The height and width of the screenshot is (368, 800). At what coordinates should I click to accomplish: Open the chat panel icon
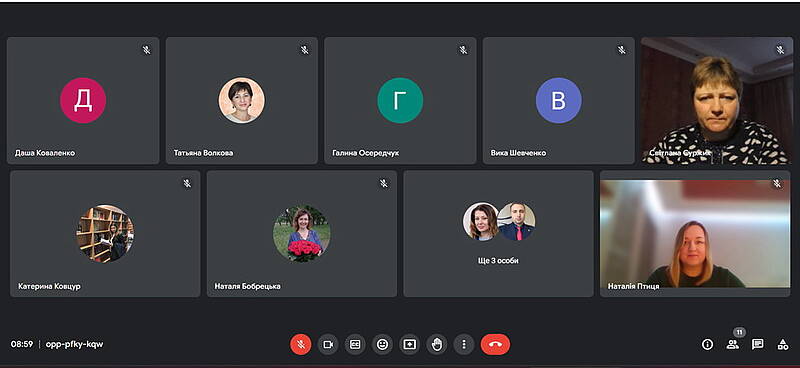(758, 345)
